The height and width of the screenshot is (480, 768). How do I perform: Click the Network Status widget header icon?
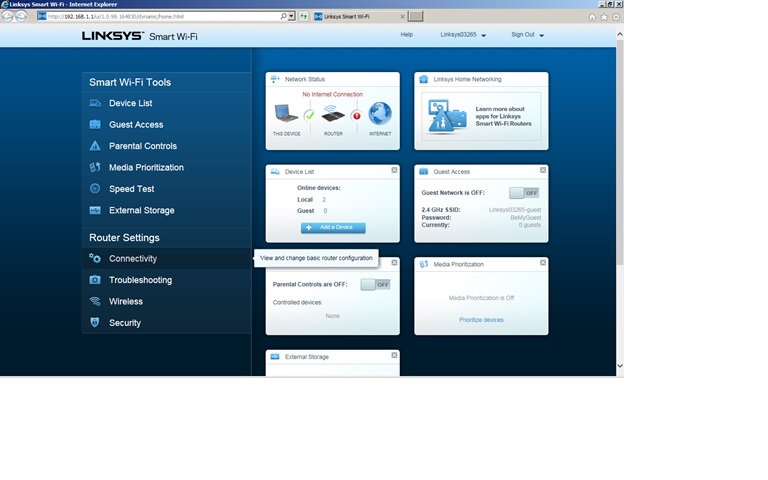pyautogui.click(x=275, y=79)
